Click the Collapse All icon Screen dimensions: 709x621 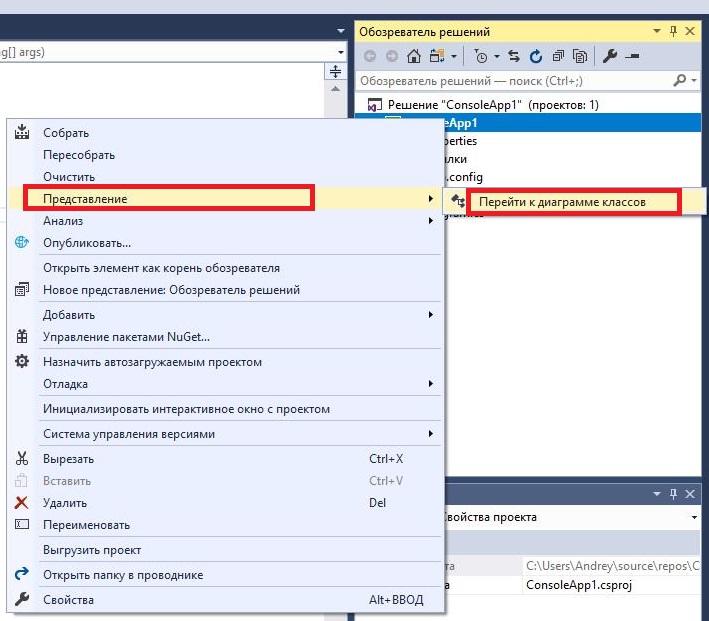coord(558,56)
